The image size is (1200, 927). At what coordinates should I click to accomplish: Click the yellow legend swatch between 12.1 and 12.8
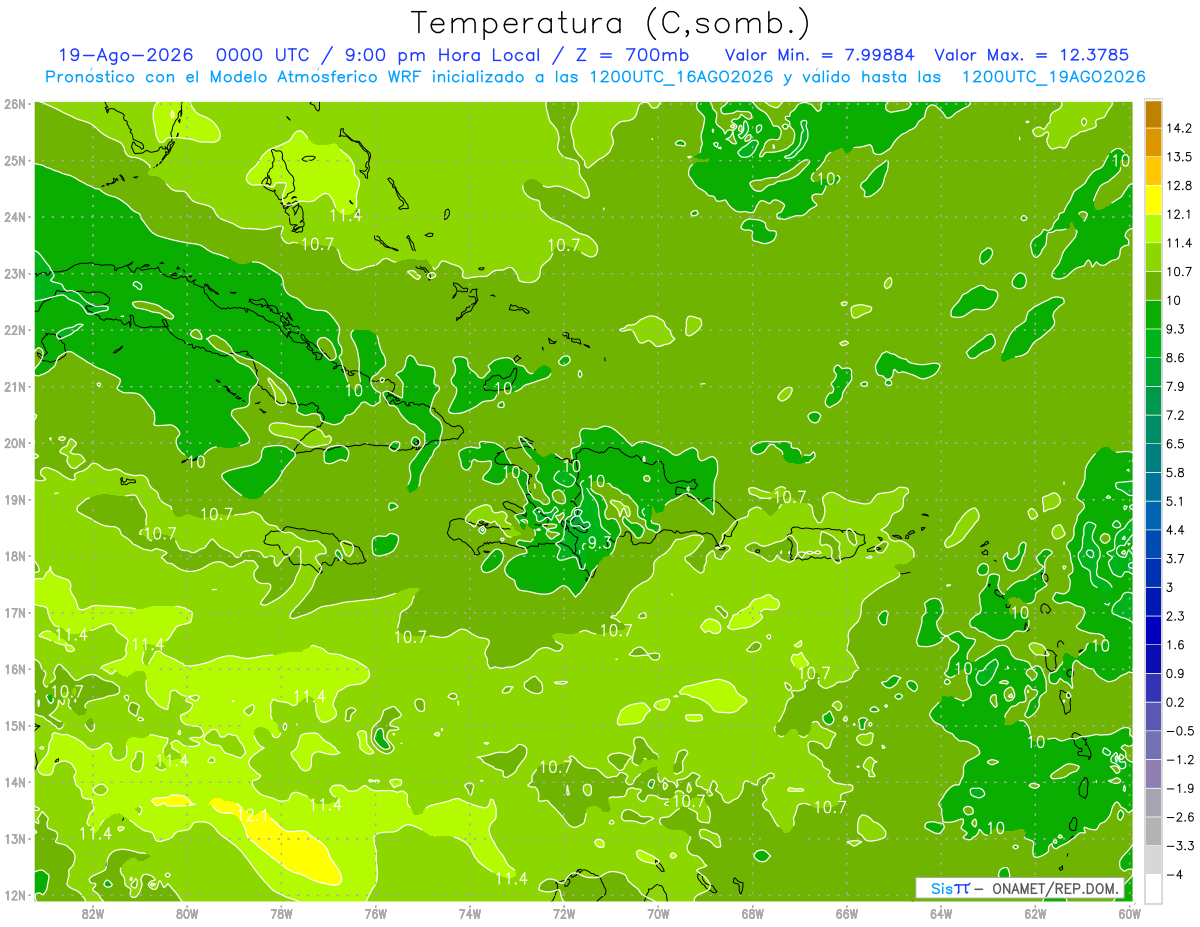pyautogui.click(x=1153, y=199)
